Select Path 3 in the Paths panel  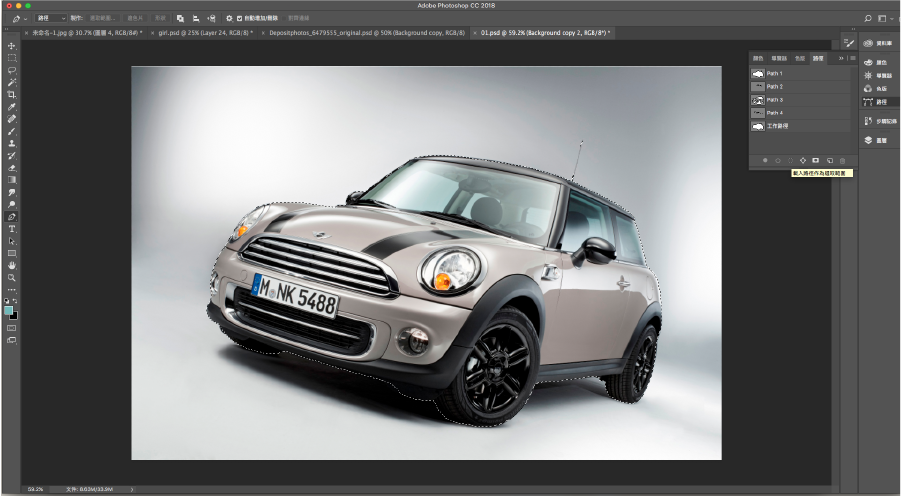(775, 100)
